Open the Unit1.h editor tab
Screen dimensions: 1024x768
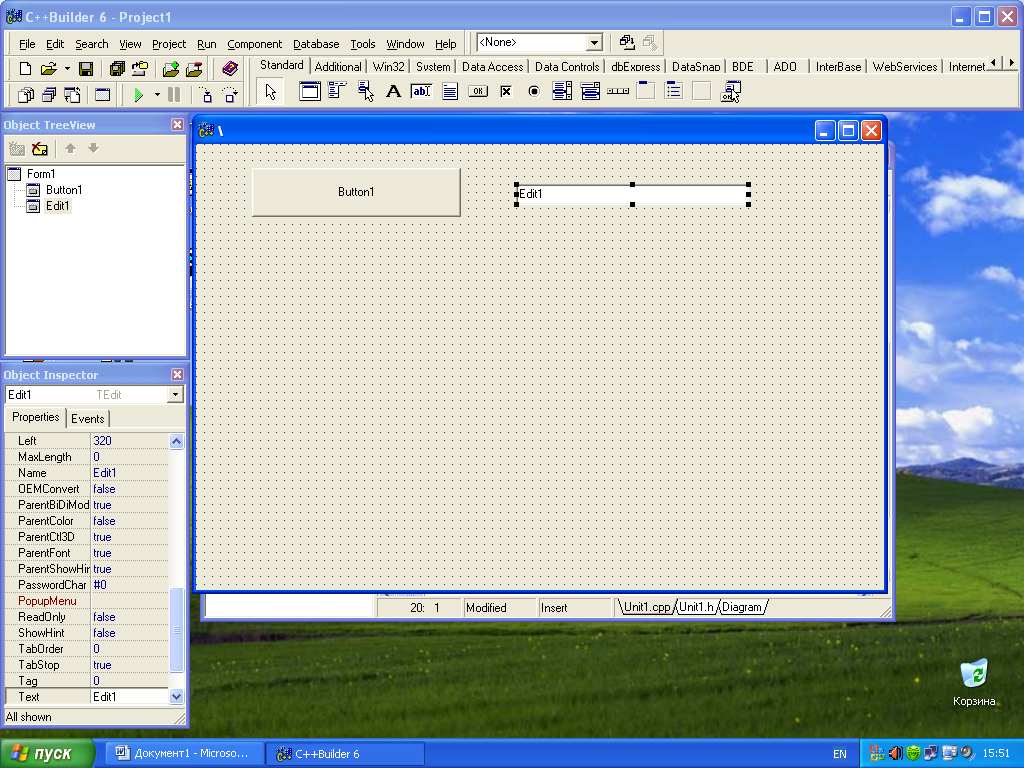point(696,607)
